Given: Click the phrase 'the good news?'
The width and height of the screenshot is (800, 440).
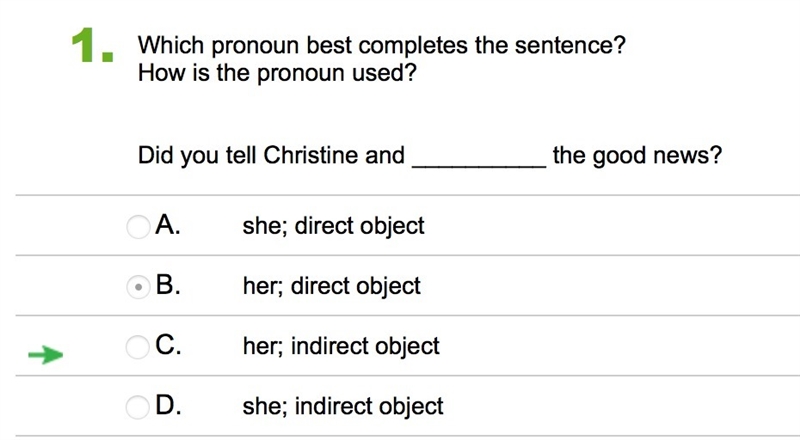Looking at the screenshot, I should 637,156.
